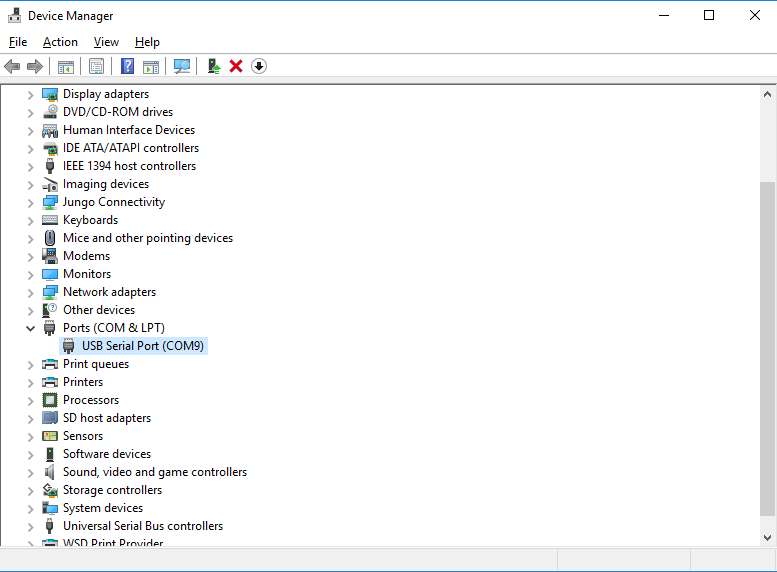Expand the Display adapters category

pos(30,94)
